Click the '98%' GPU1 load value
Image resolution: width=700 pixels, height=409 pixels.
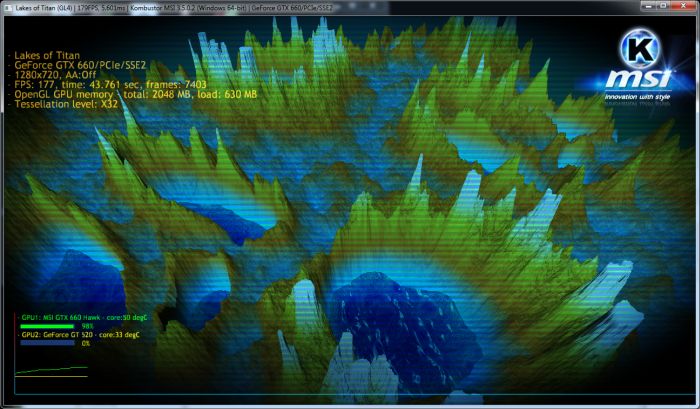coord(88,326)
